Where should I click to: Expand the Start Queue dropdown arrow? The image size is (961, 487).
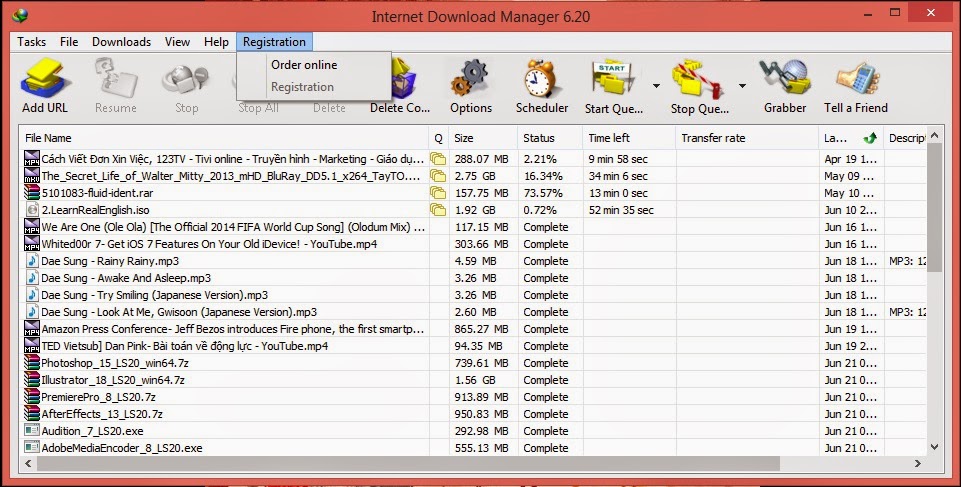pyautogui.click(x=656, y=86)
